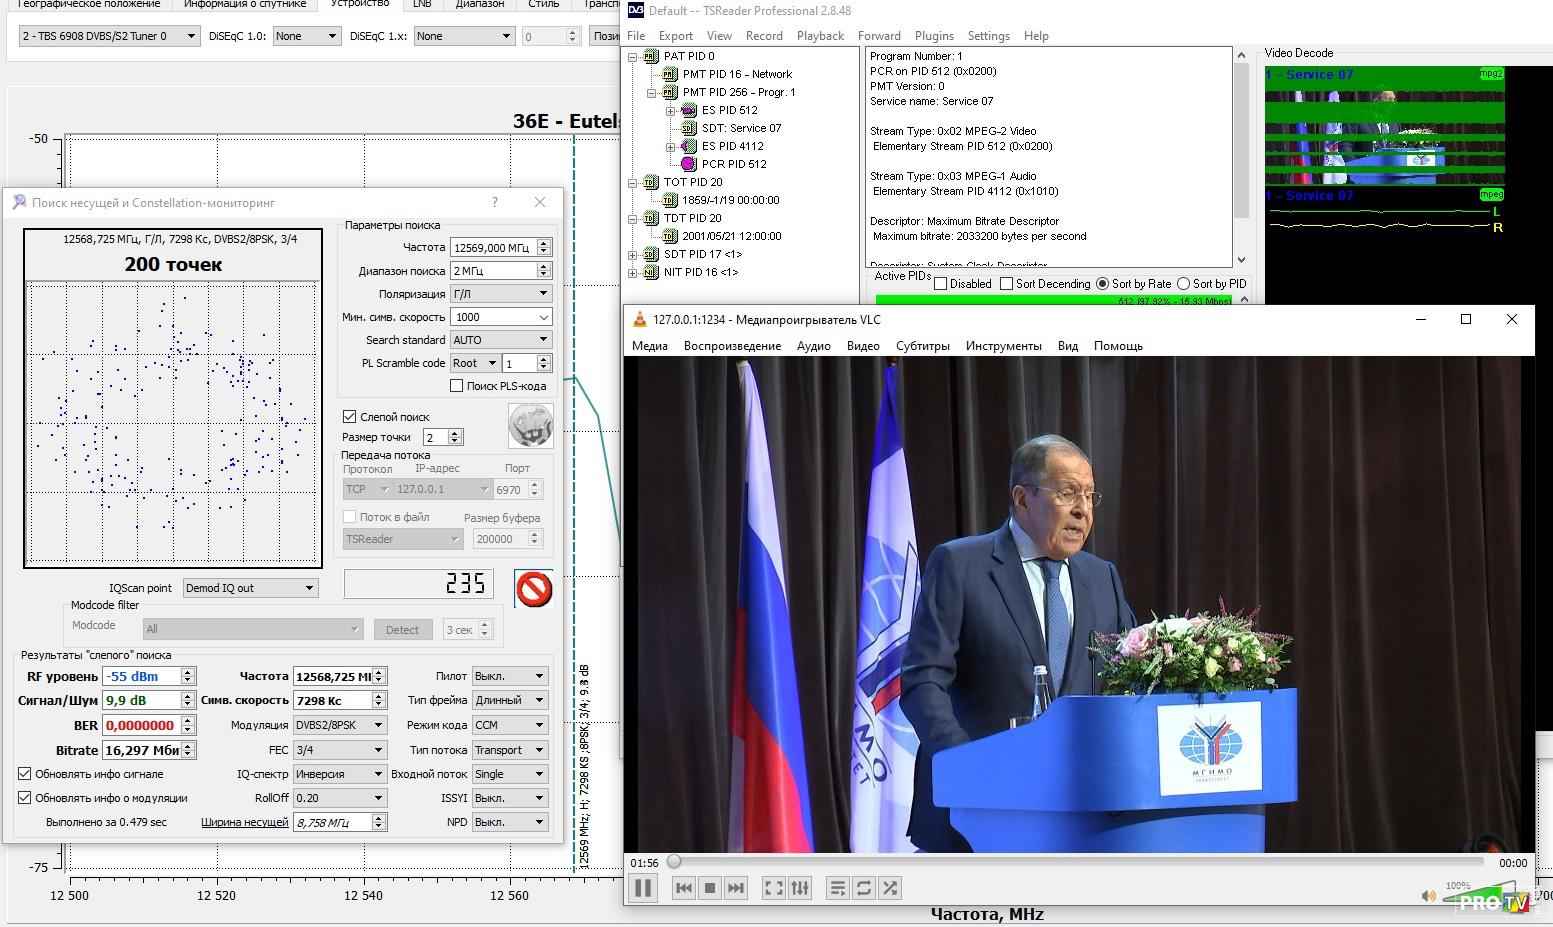1553x927 pixels.
Task: Select the Sort by PID radio button
Action: tap(1184, 284)
